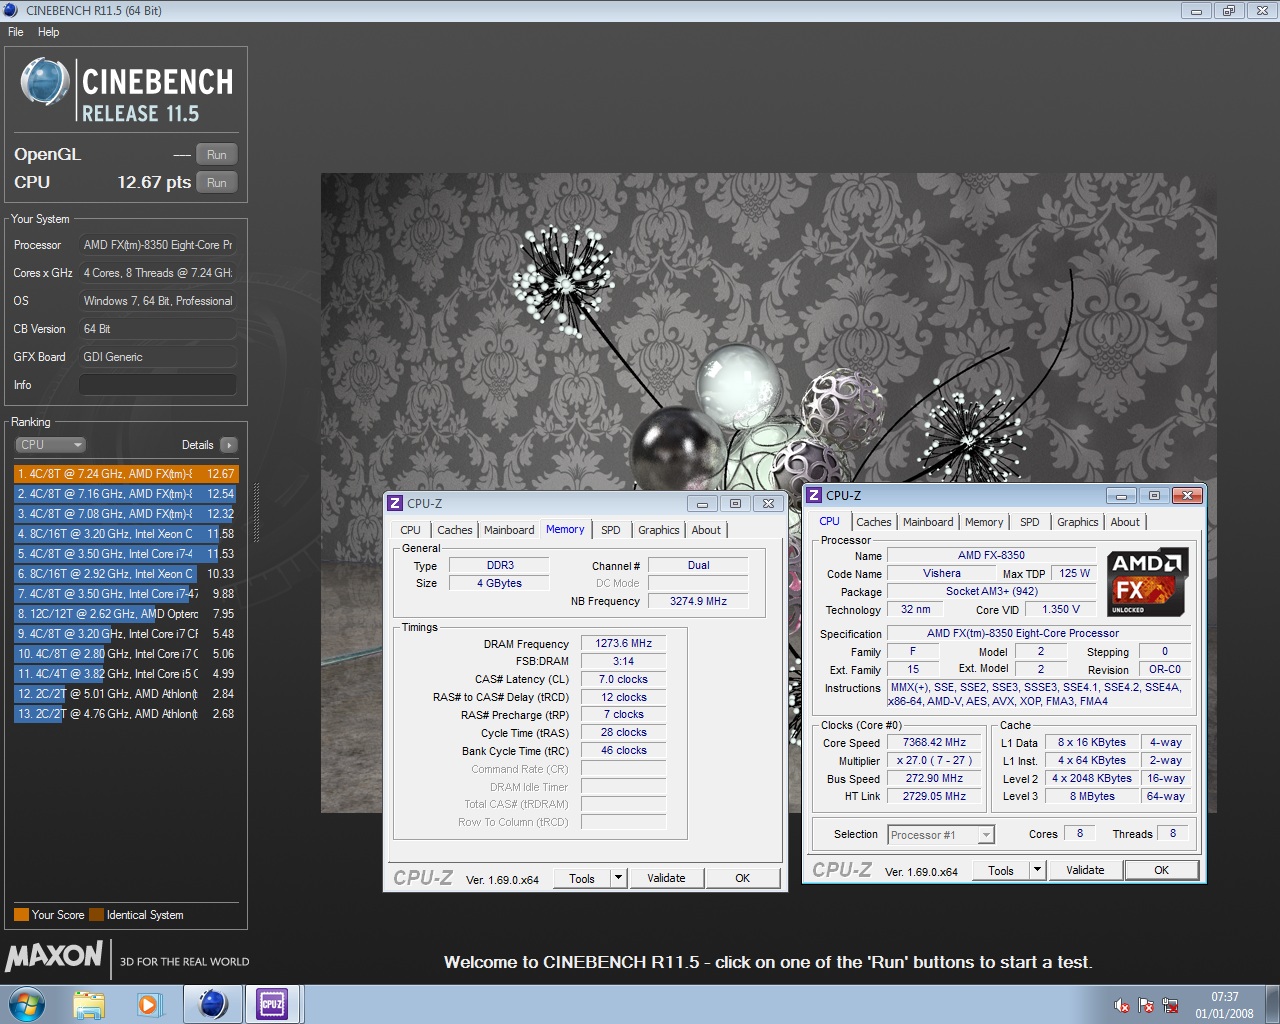This screenshot has height=1024, width=1280.
Task: Click the brown Identical System legend swatch
Action: (96, 915)
